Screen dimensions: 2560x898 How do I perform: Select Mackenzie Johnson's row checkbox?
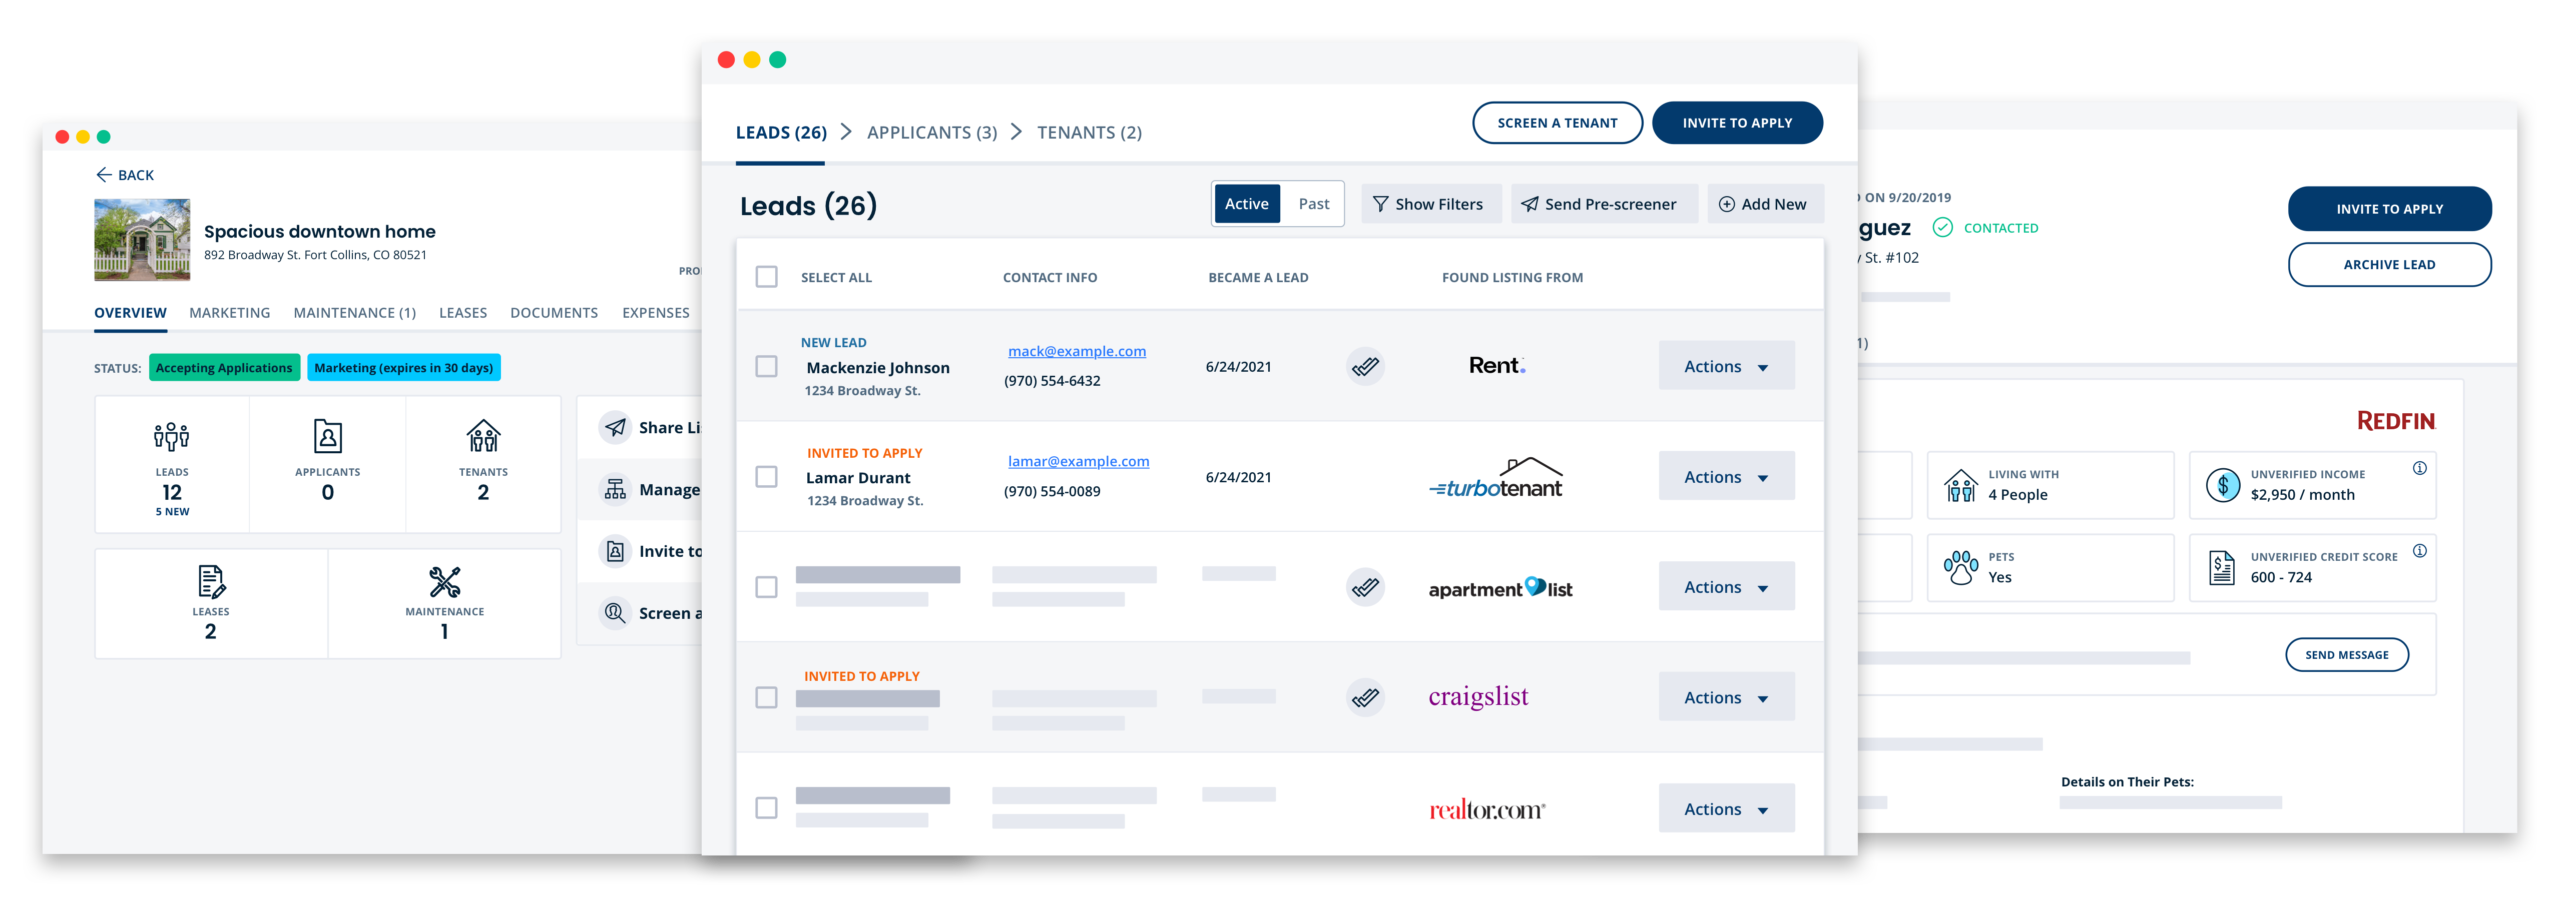coord(766,367)
